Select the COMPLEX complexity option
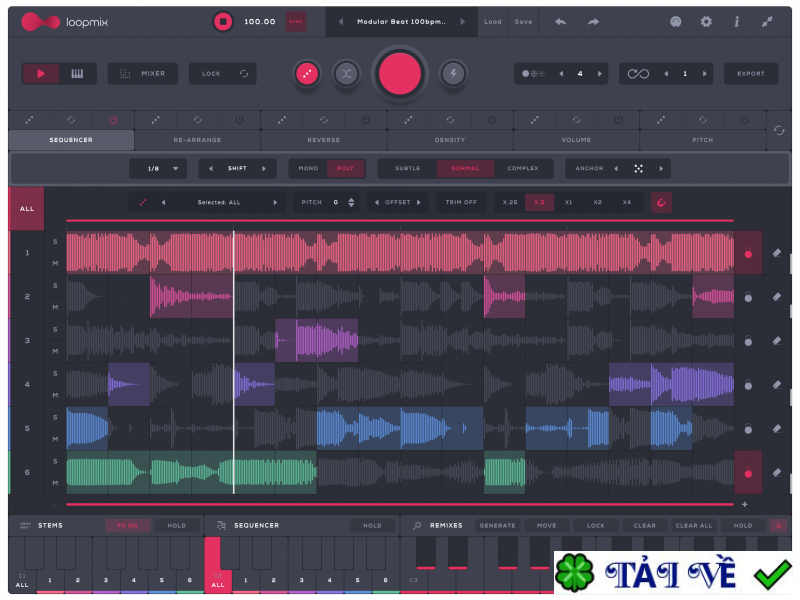This screenshot has height=600, width=800. point(522,168)
